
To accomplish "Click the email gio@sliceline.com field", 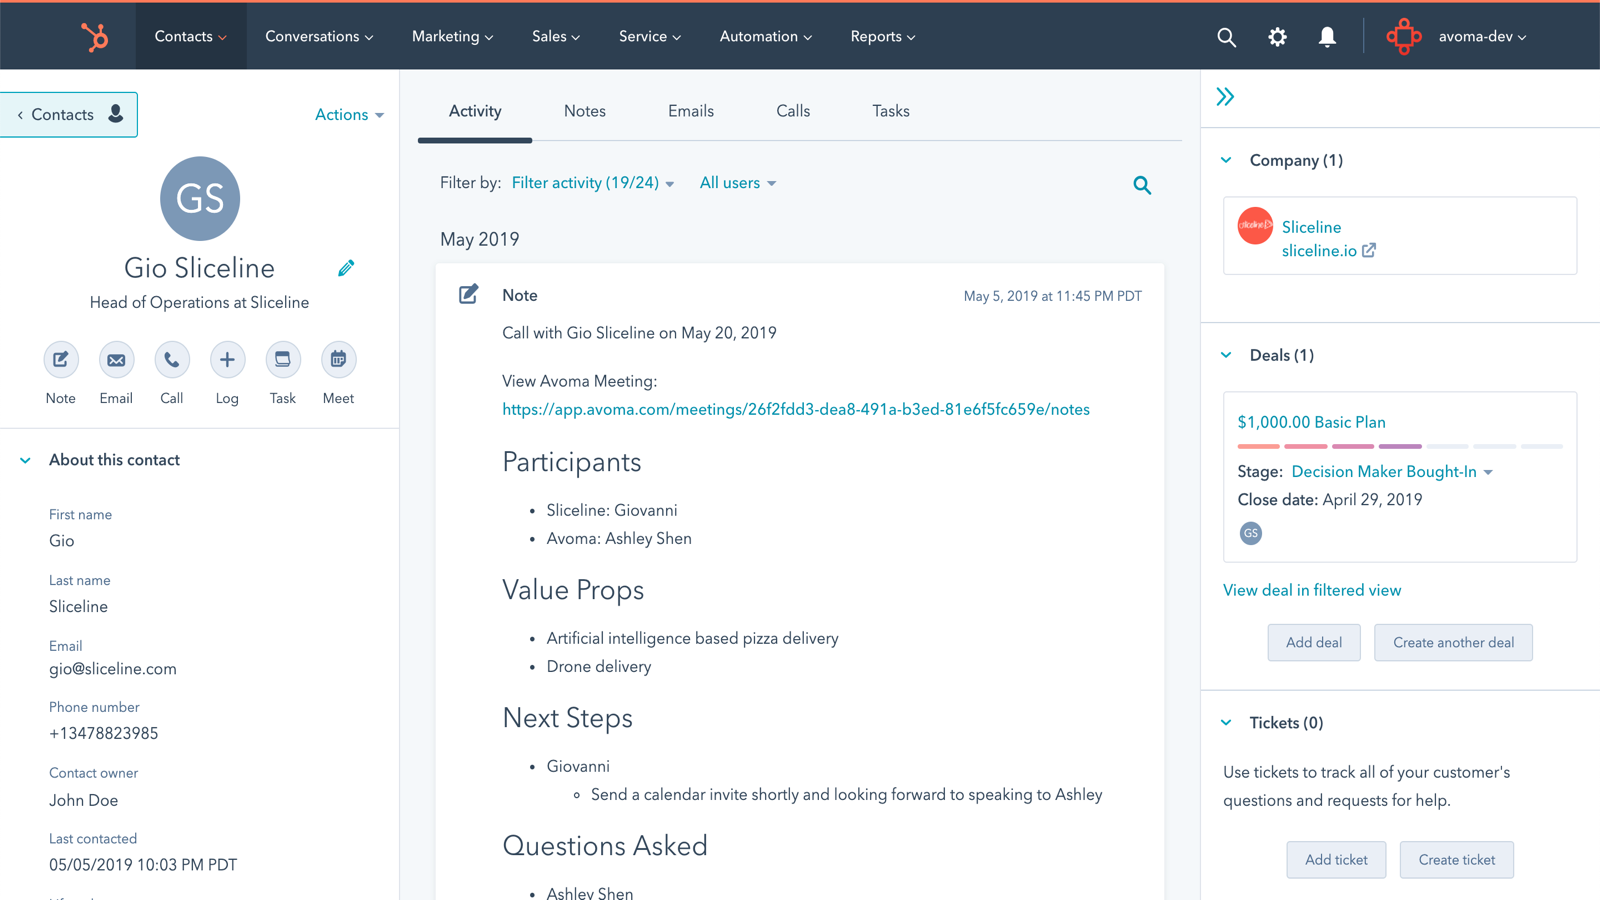I will point(113,669).
